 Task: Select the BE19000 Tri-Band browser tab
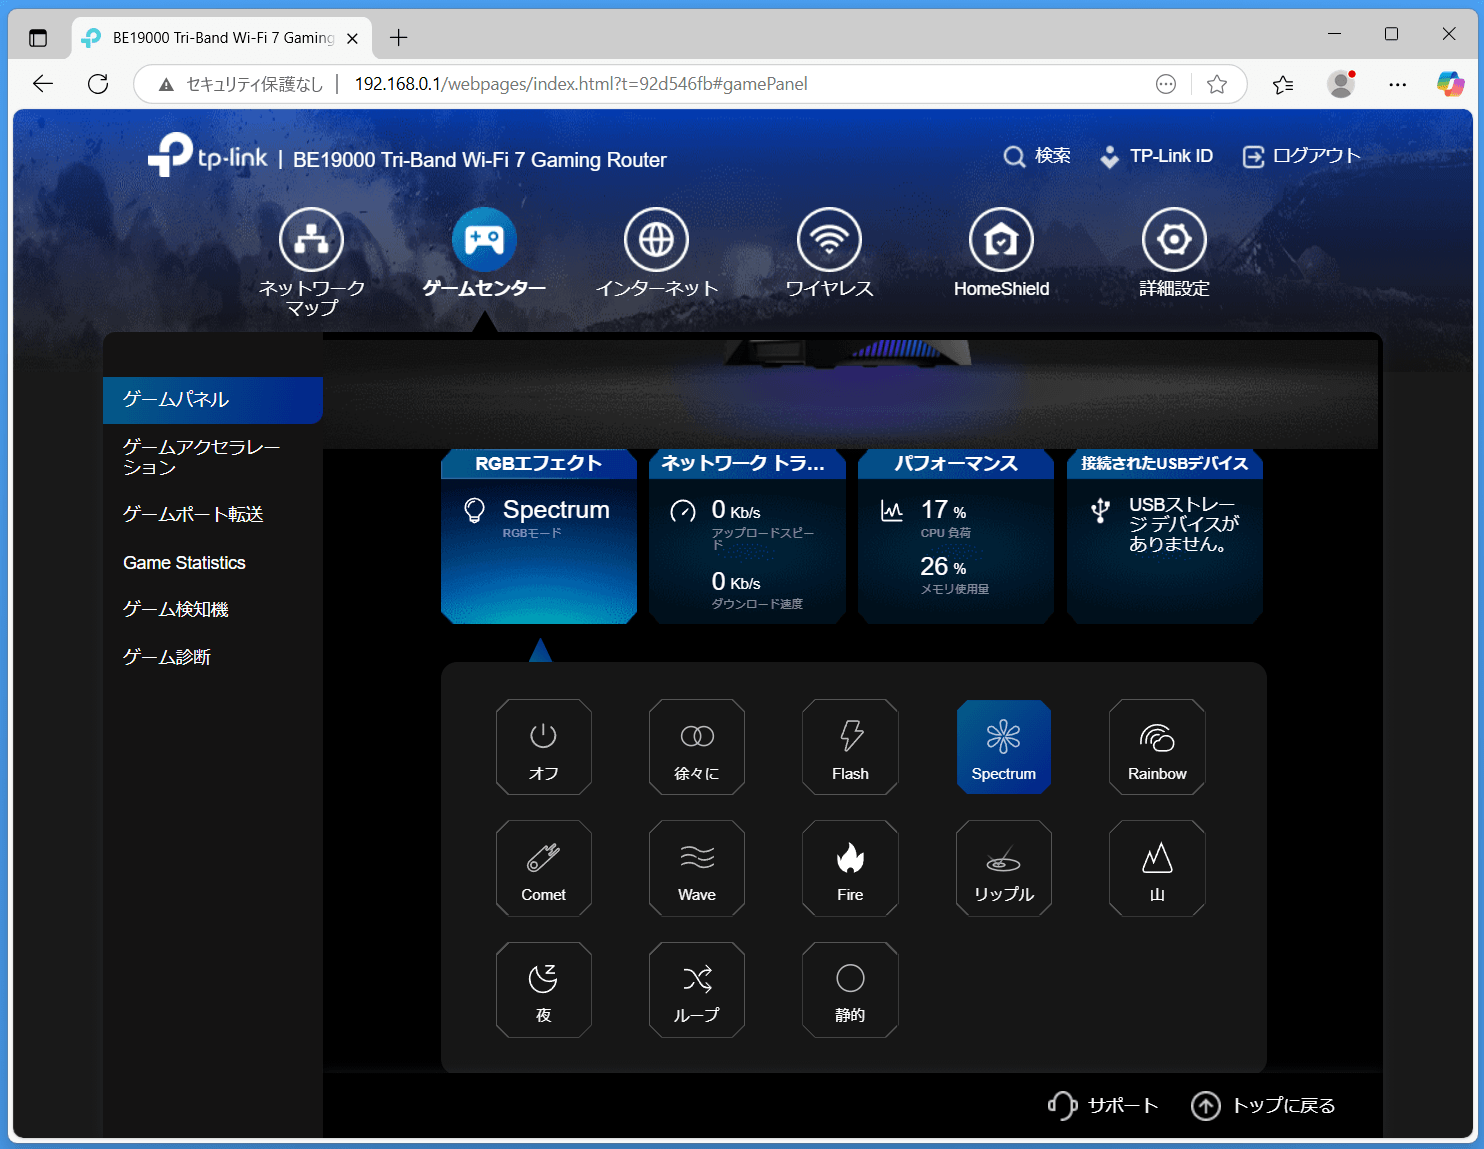coord(221,38)
